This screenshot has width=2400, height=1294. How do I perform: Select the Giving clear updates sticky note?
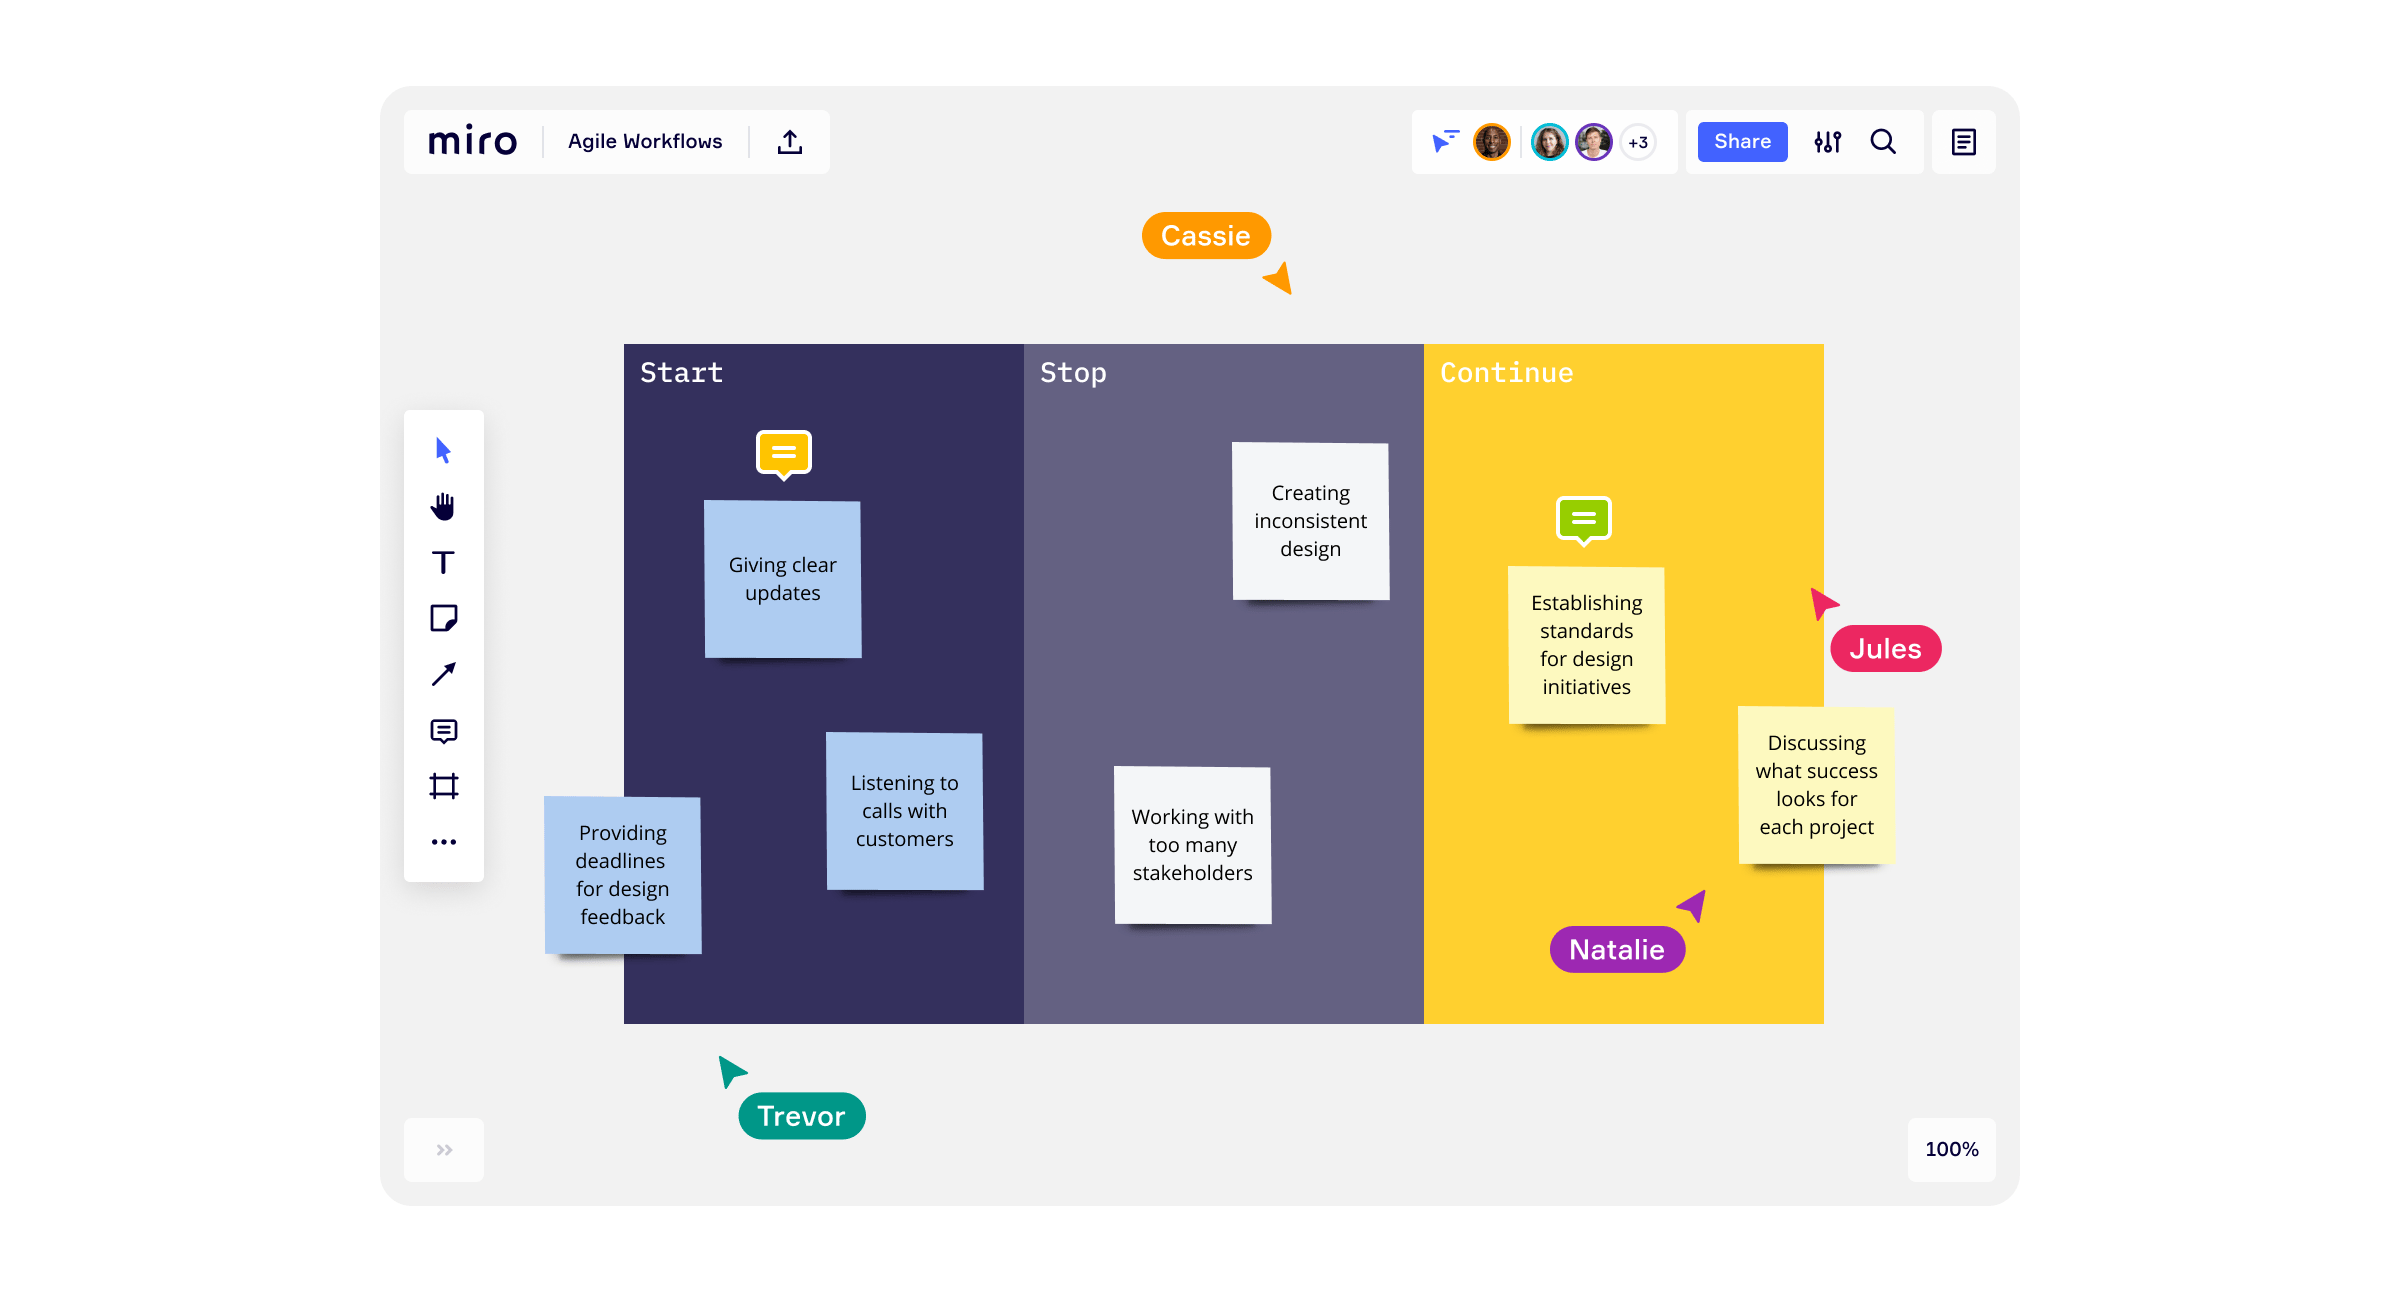[782, 580]
